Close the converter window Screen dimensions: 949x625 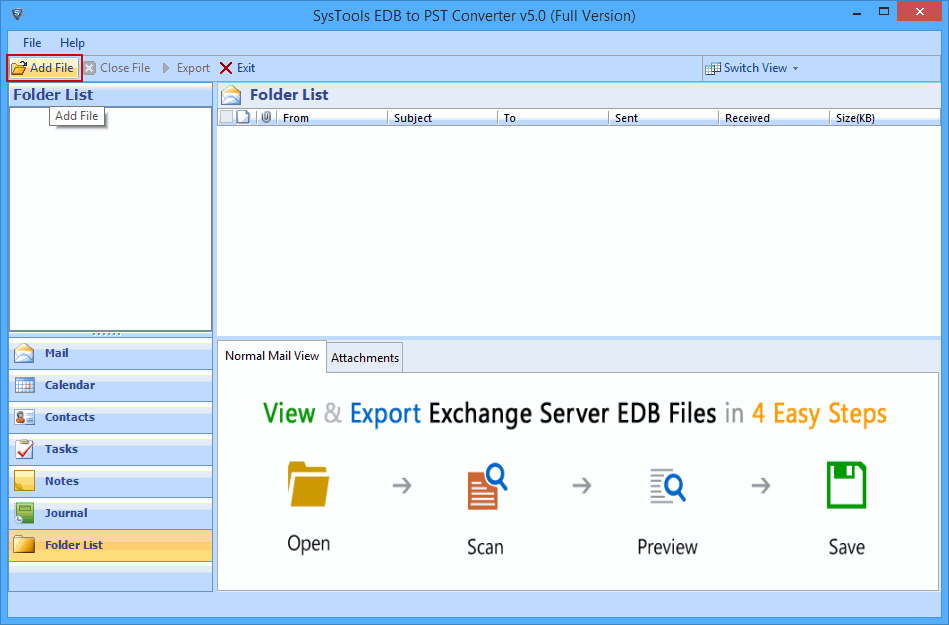920,11
